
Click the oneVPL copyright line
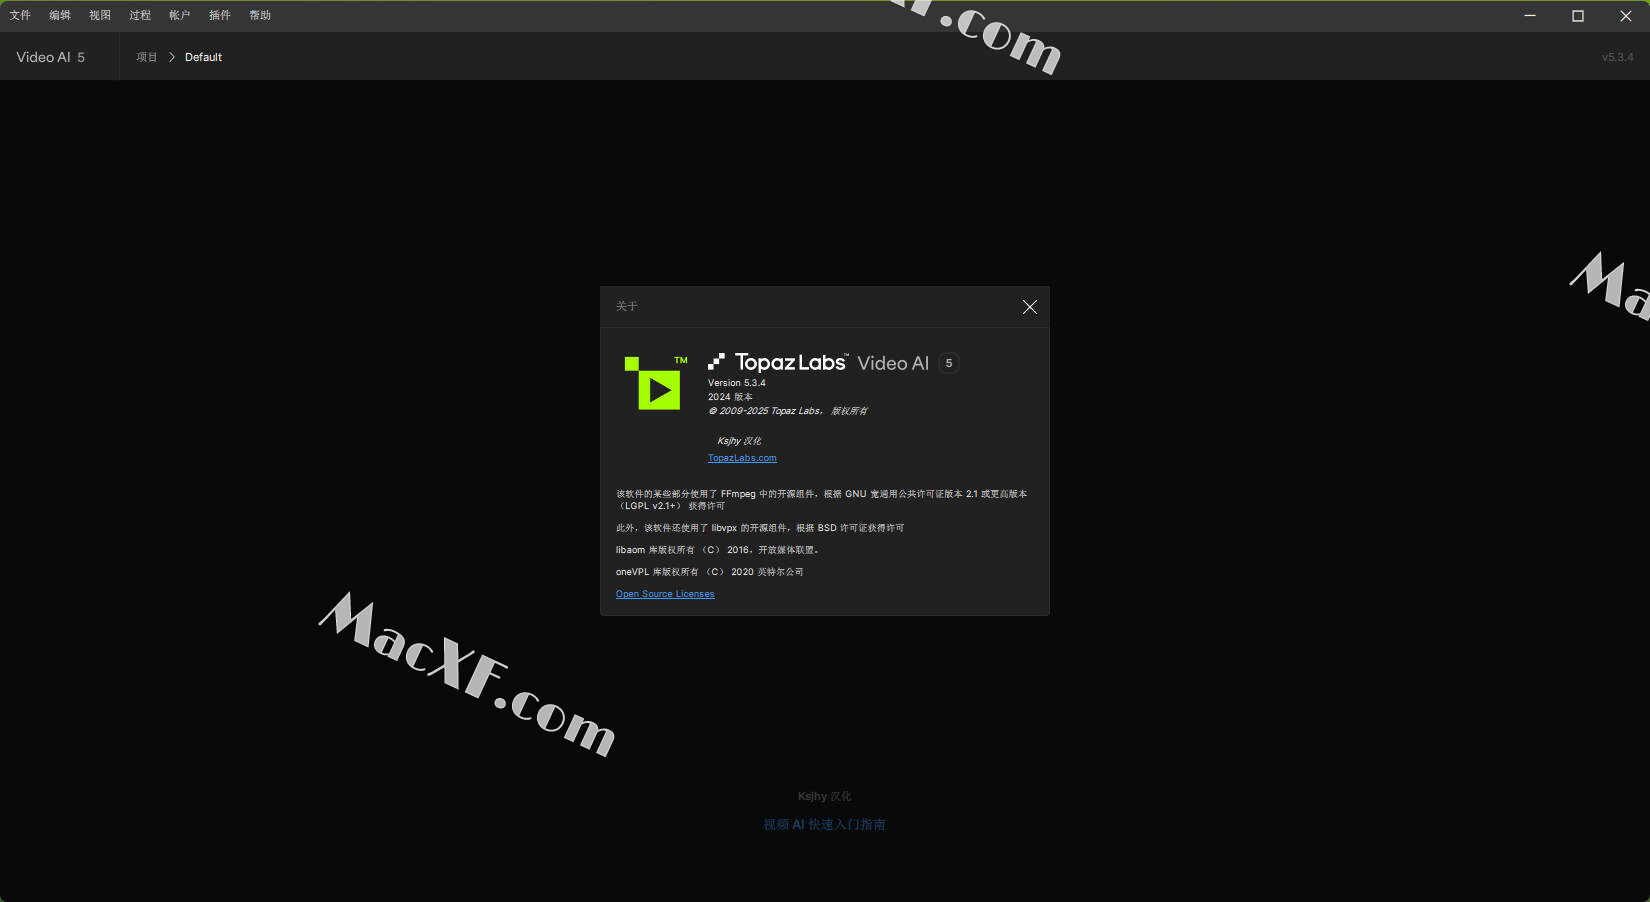(710, 572)
